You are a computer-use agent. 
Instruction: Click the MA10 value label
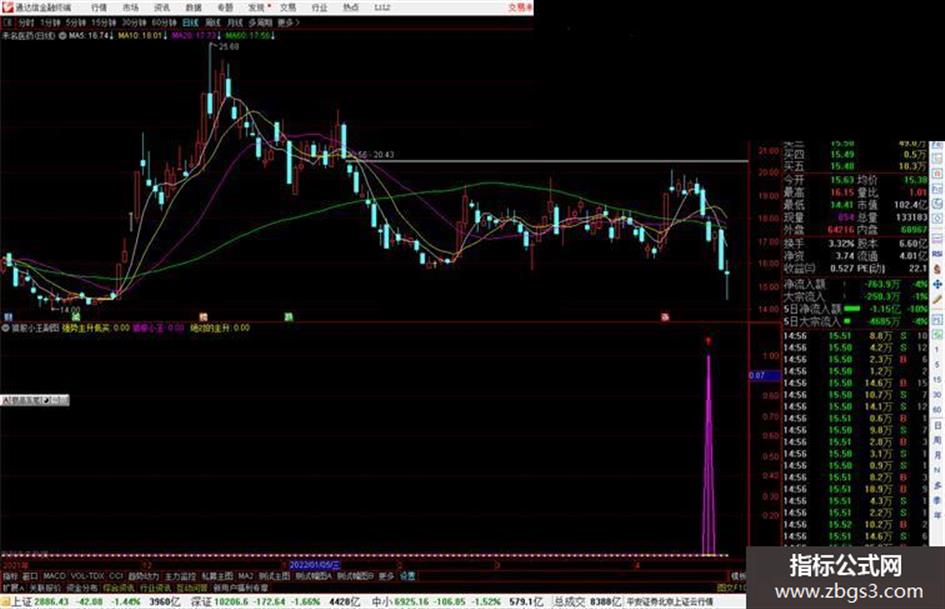click(x=140, y=36)
